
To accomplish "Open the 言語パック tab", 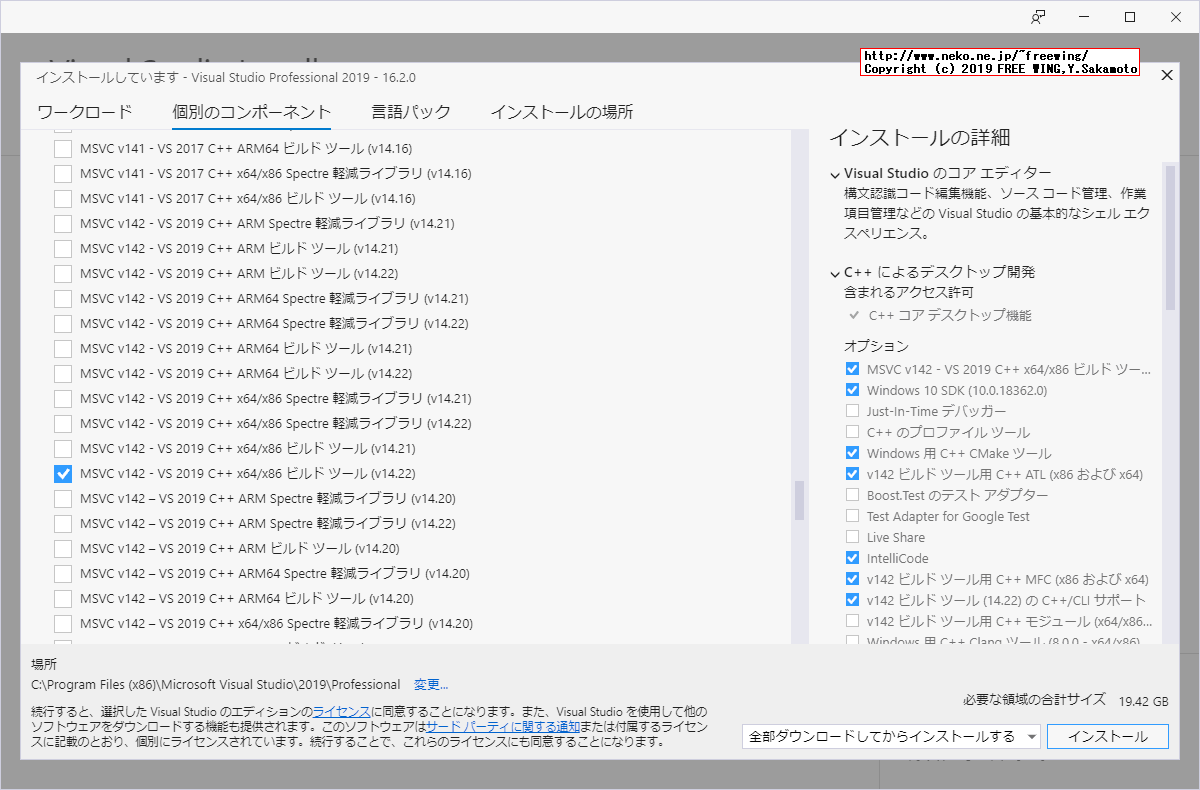I will pos(411,112).
